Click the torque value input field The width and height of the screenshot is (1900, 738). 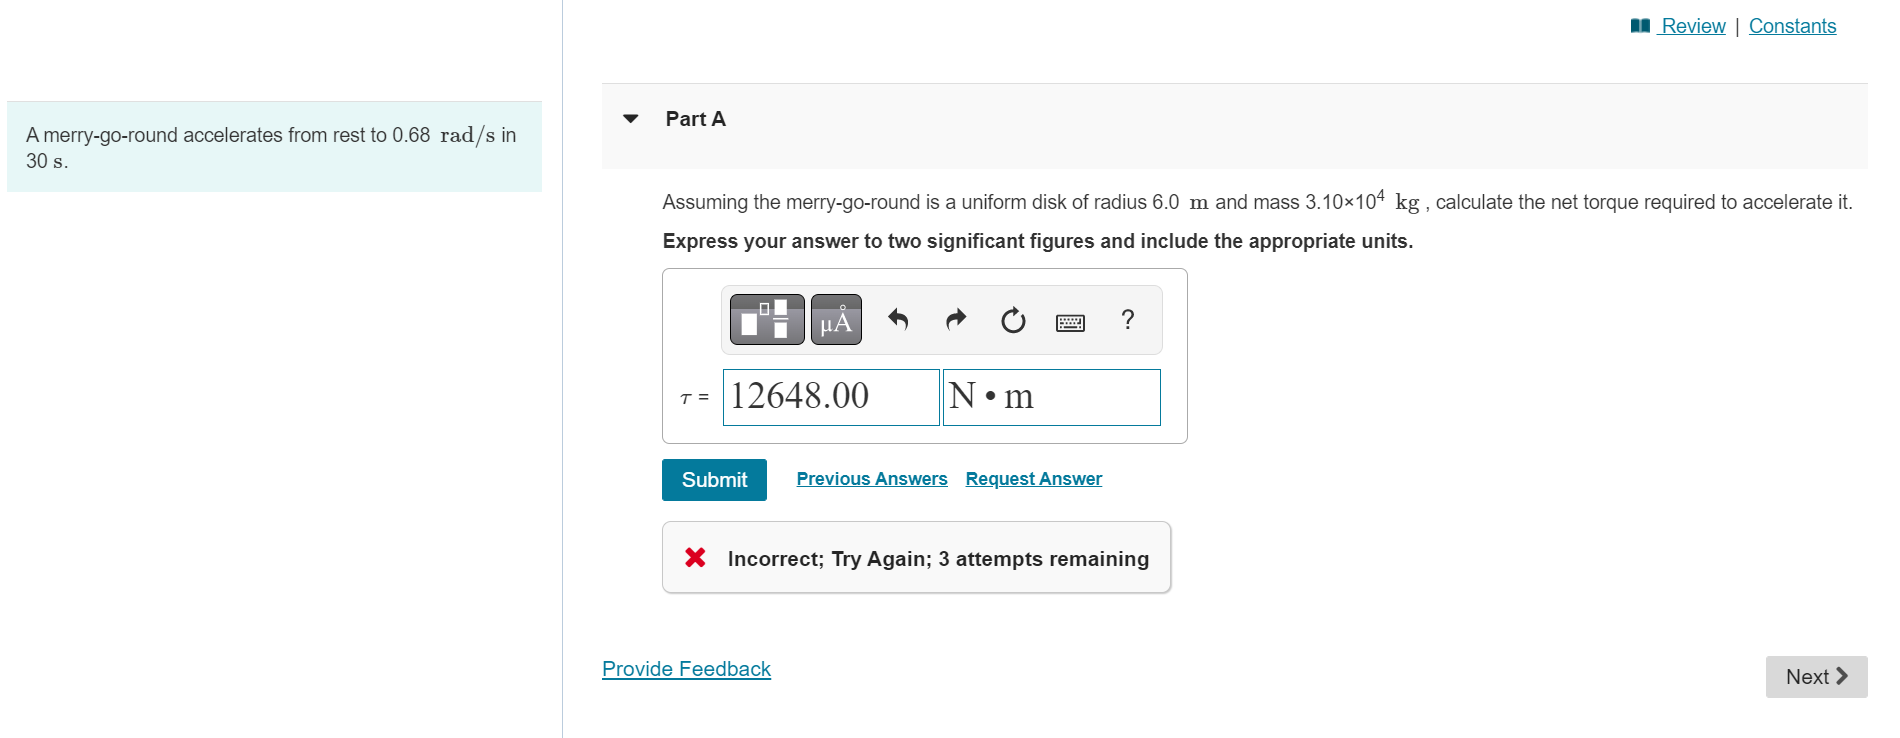click(x=831, y=397)
